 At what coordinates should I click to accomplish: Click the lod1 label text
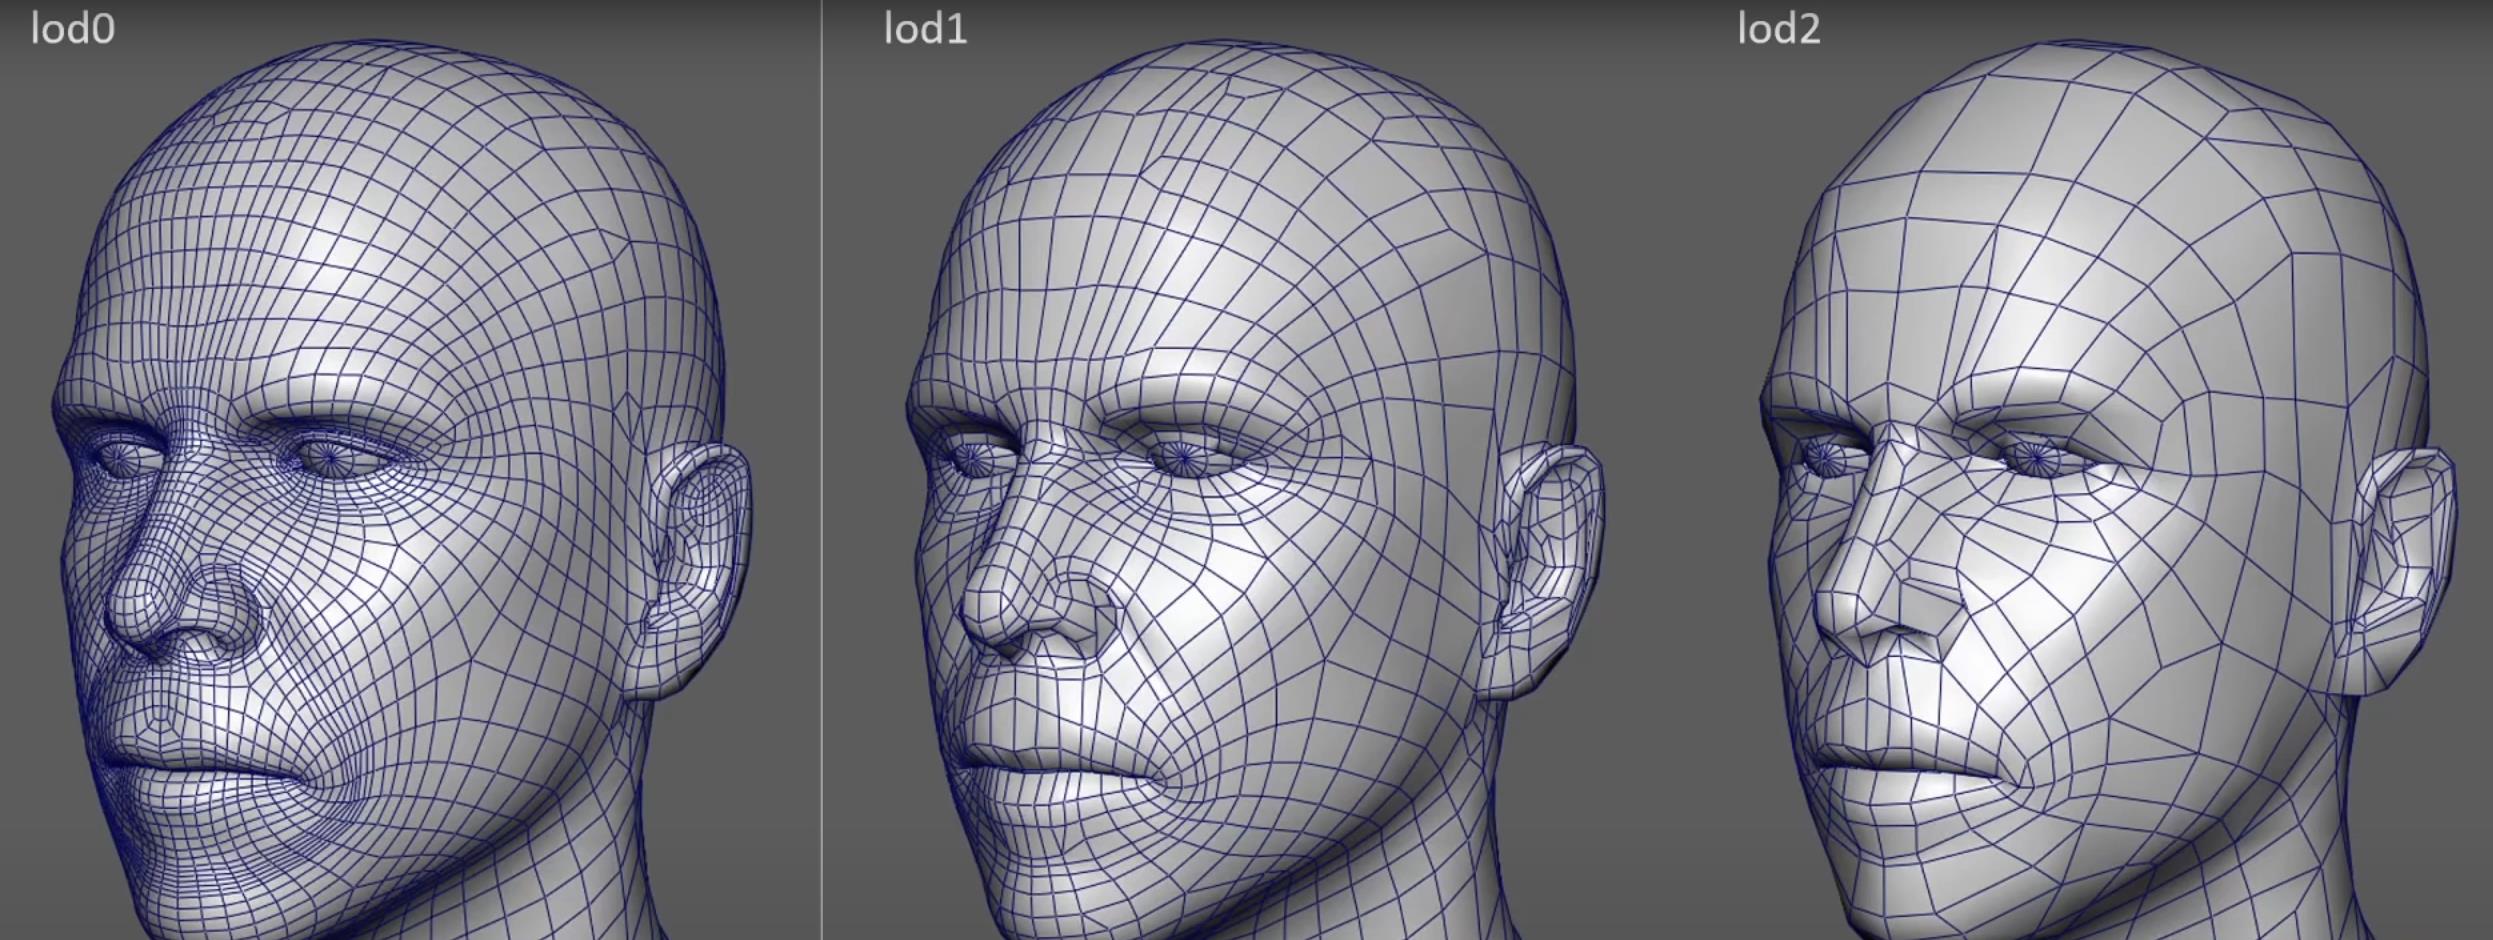926,29
